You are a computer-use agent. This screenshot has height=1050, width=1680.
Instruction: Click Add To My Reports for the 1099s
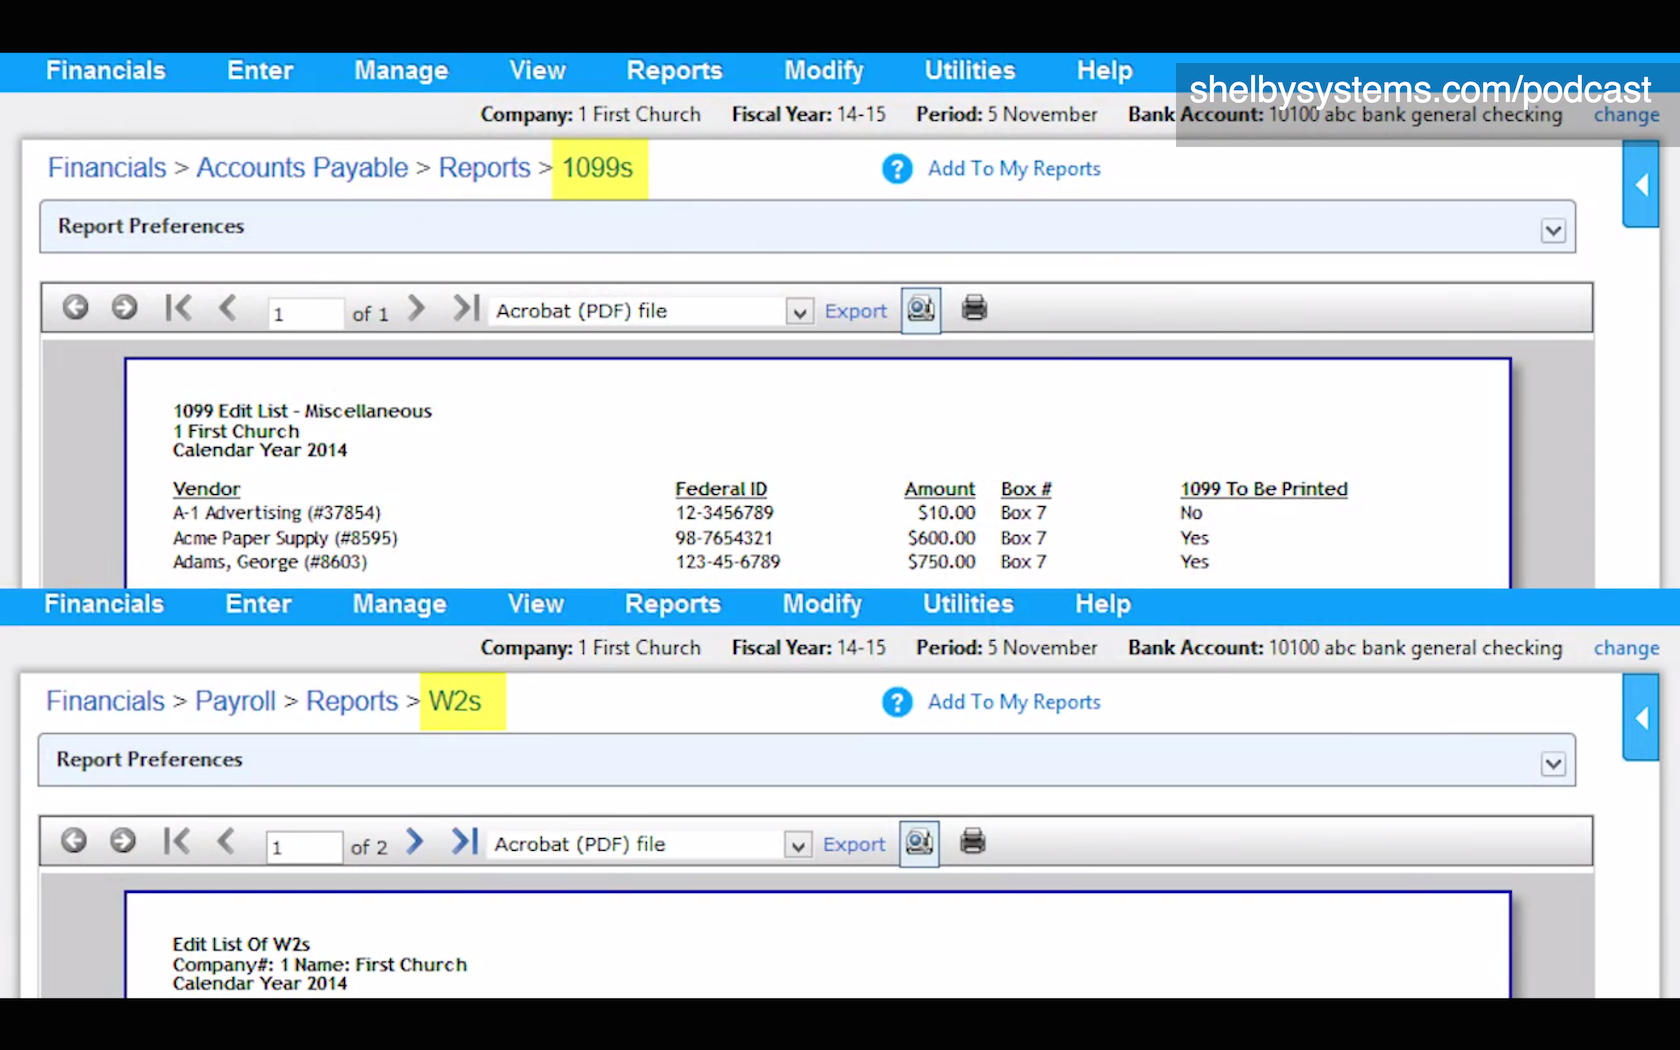pyautogui.click(x=1014, y=169)
